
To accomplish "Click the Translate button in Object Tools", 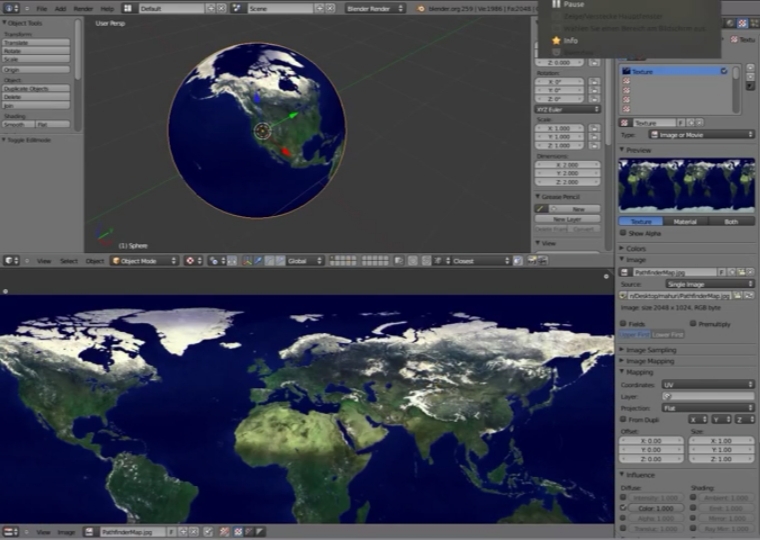I will [x=36, y=43].
